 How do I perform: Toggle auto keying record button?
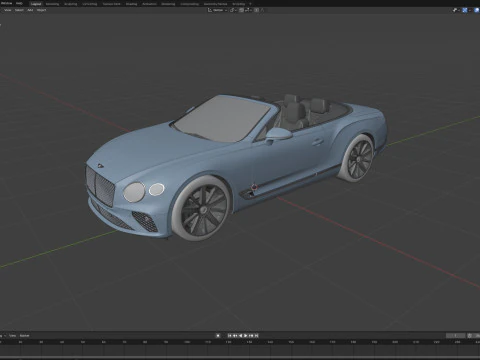coord(218,336)
